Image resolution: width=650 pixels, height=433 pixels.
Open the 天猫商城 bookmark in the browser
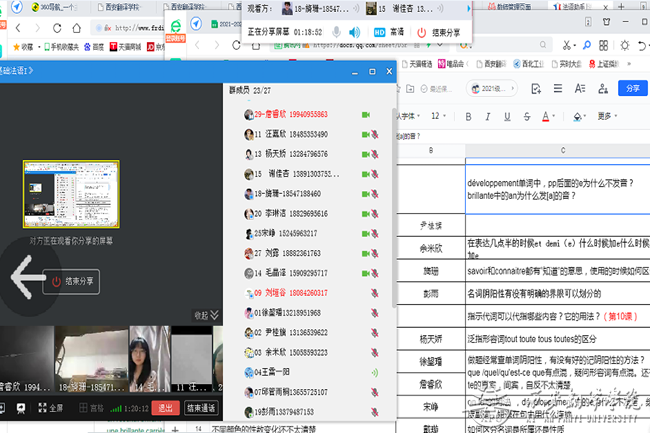click(x=132, y=46)
